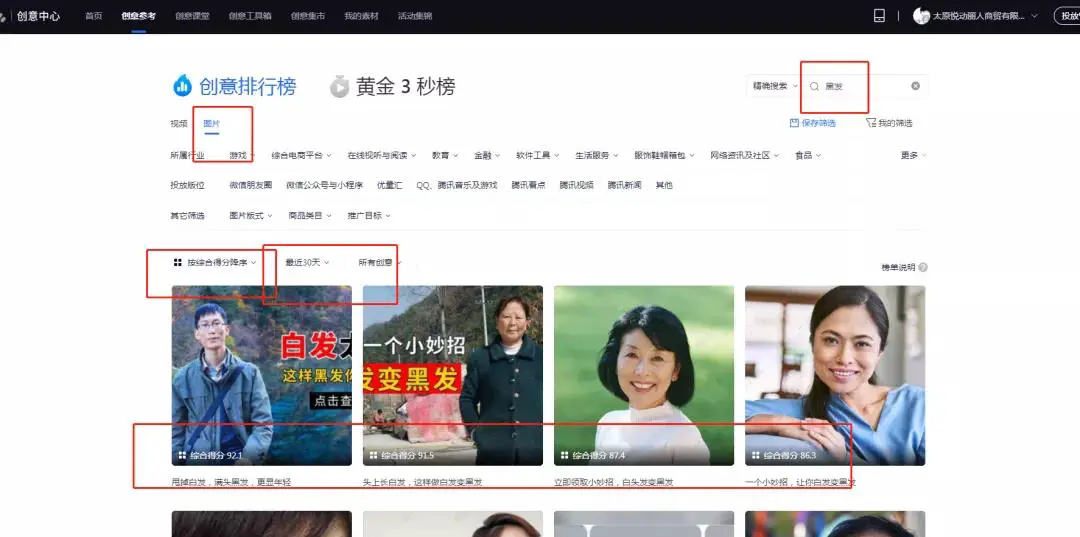The image size is (1080, 537).
Task: Clear the search box with the X icon
Action: [915, 86]
